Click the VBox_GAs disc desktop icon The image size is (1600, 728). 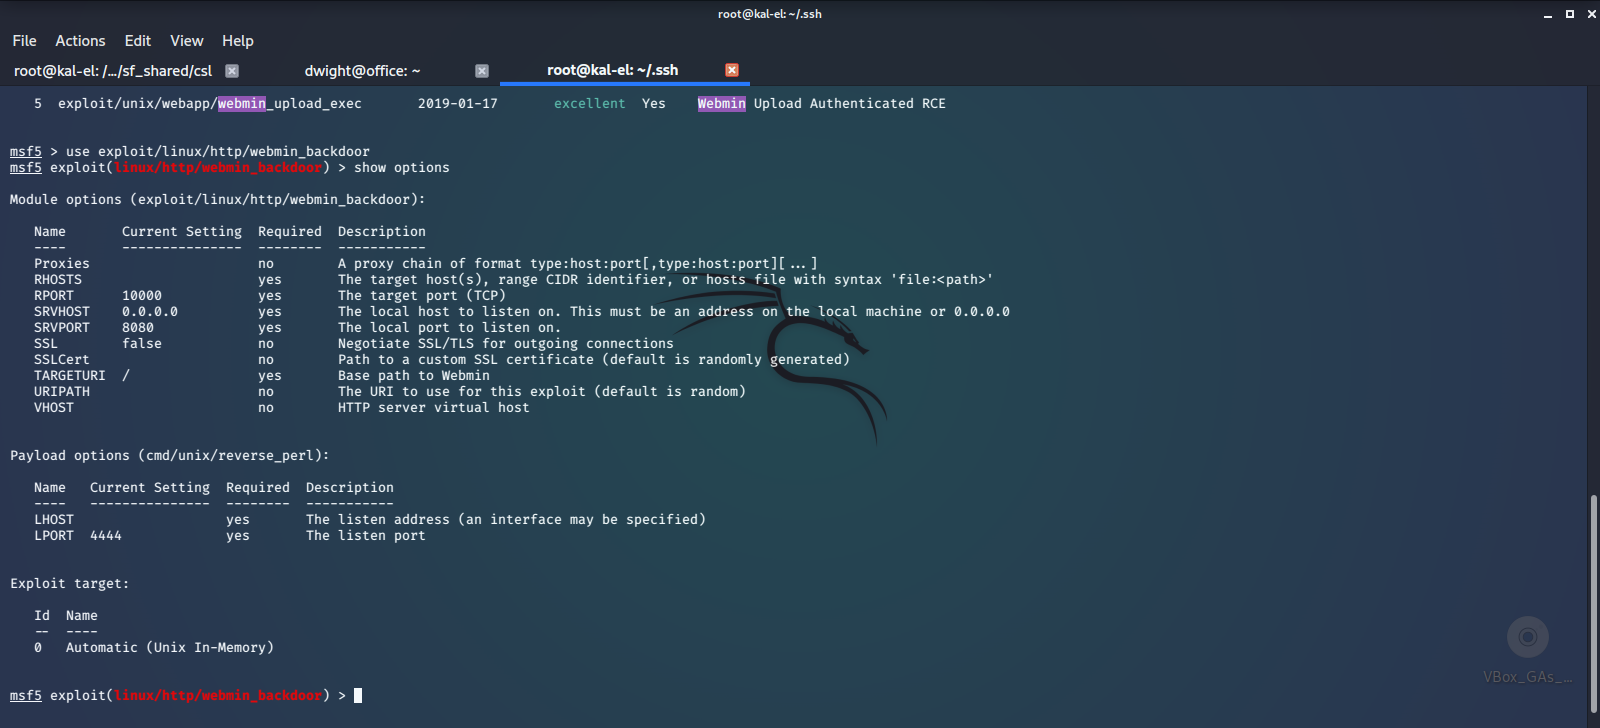point(1527,637)
